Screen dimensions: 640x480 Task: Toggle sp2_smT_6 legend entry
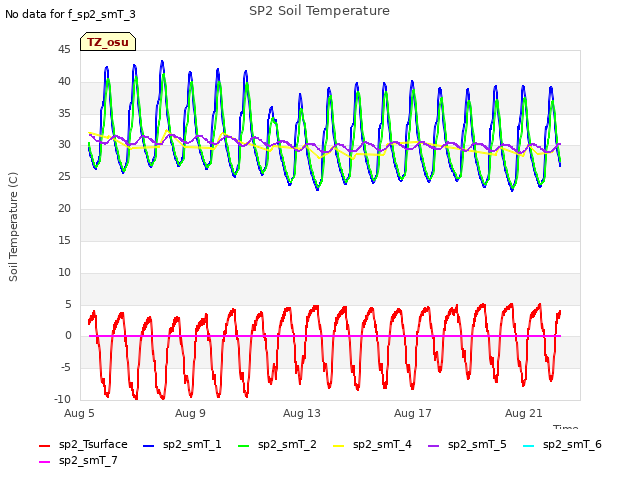click(x=562, y=444)
